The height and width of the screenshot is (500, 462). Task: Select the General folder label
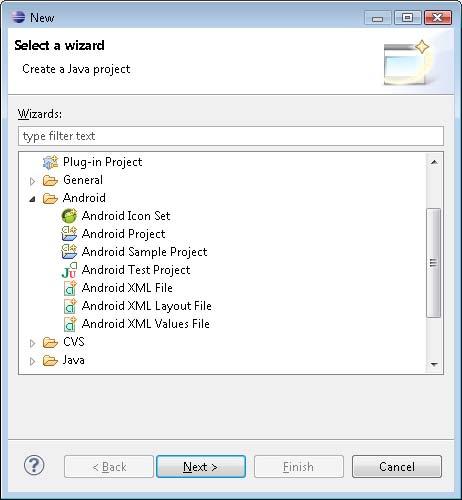(x=83, y=180)
